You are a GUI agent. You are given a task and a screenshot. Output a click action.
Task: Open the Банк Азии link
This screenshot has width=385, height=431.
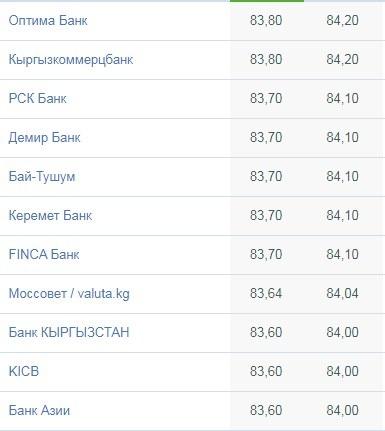click(39, 411)
